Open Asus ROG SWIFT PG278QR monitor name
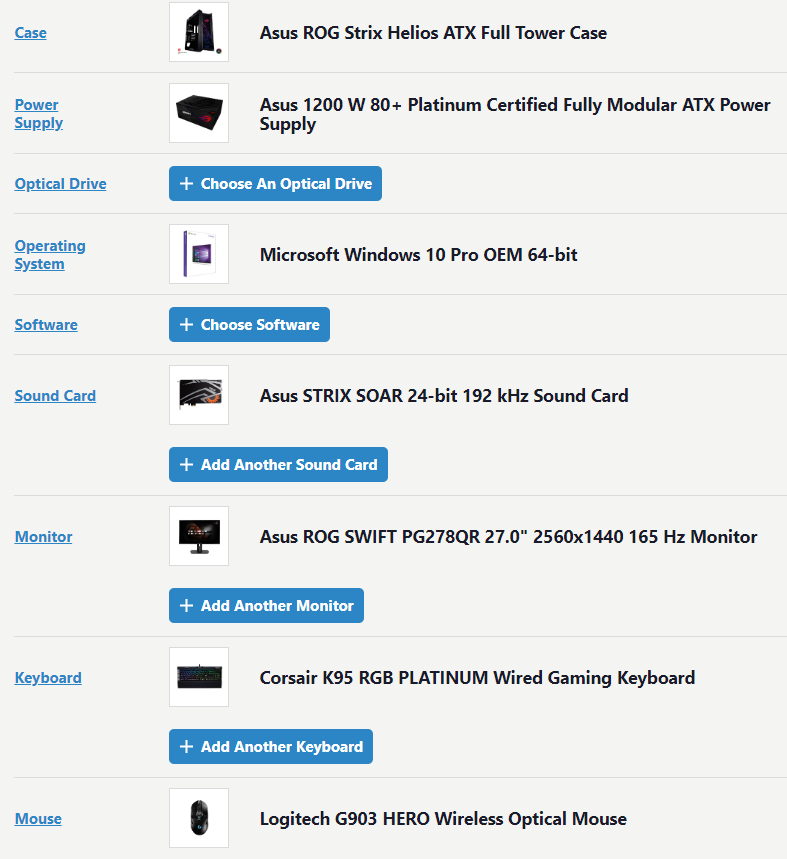Screen dimensions: 787x859 [508, 536]
